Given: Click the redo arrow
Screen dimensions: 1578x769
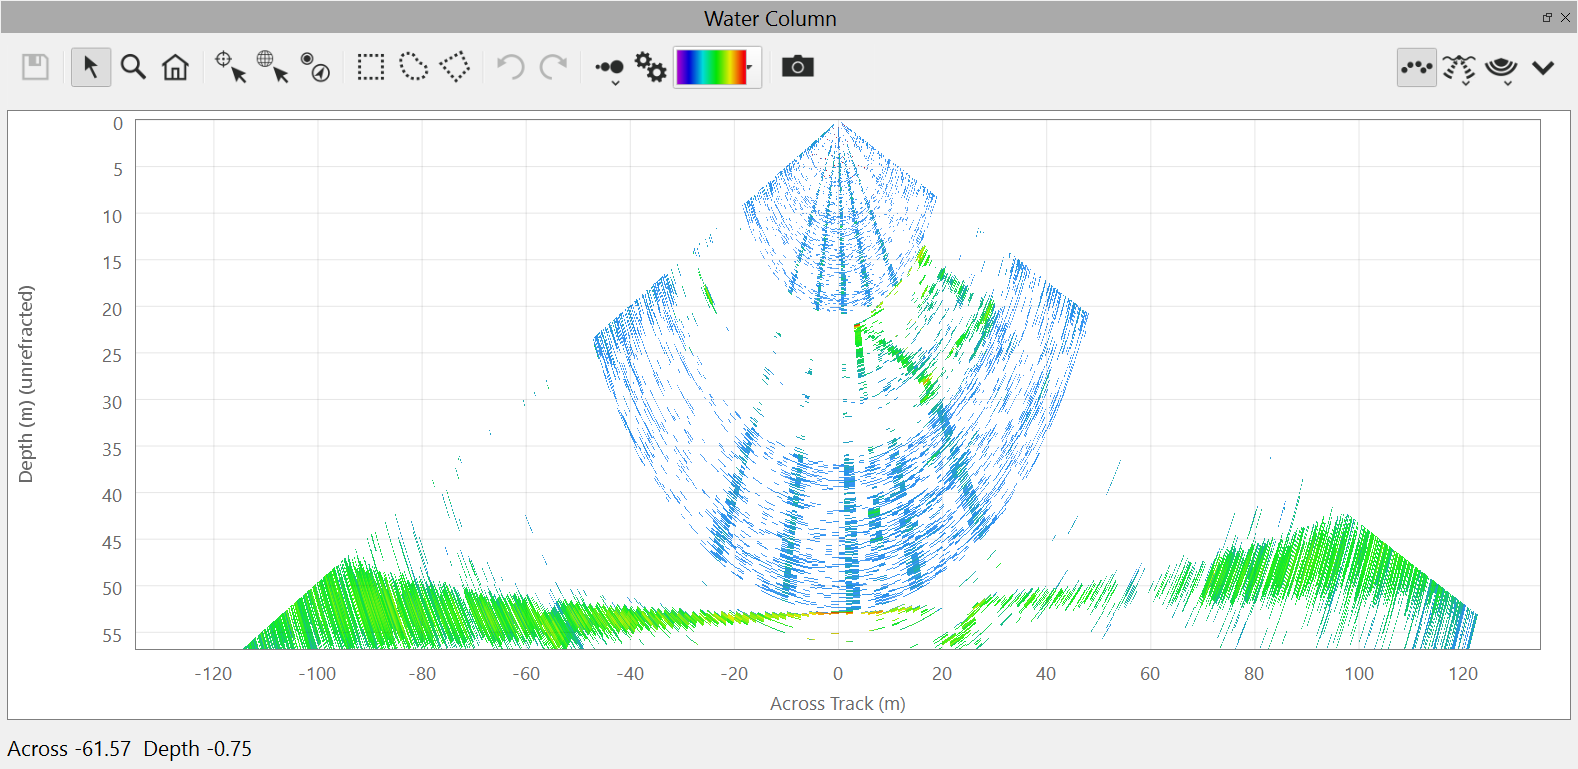Looking at the screenshot, I should pyautogui.click(x=553, y=67).
